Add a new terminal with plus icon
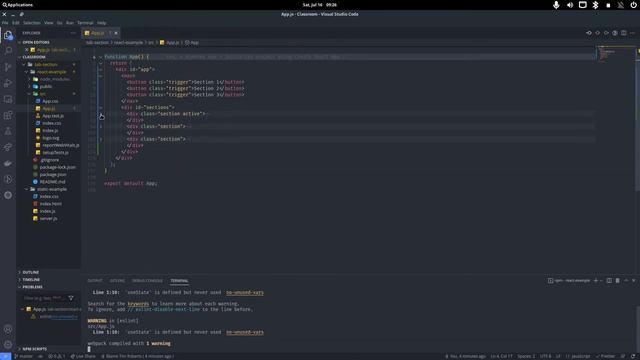 point(596,281)
